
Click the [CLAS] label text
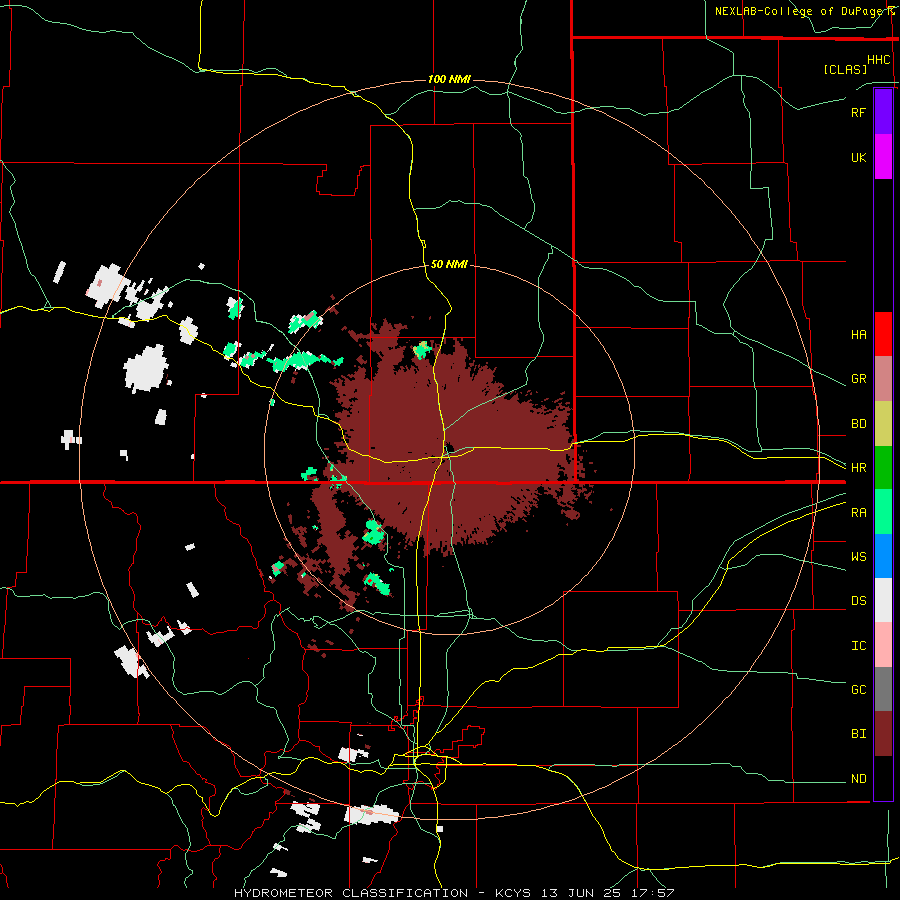[845, 69]
